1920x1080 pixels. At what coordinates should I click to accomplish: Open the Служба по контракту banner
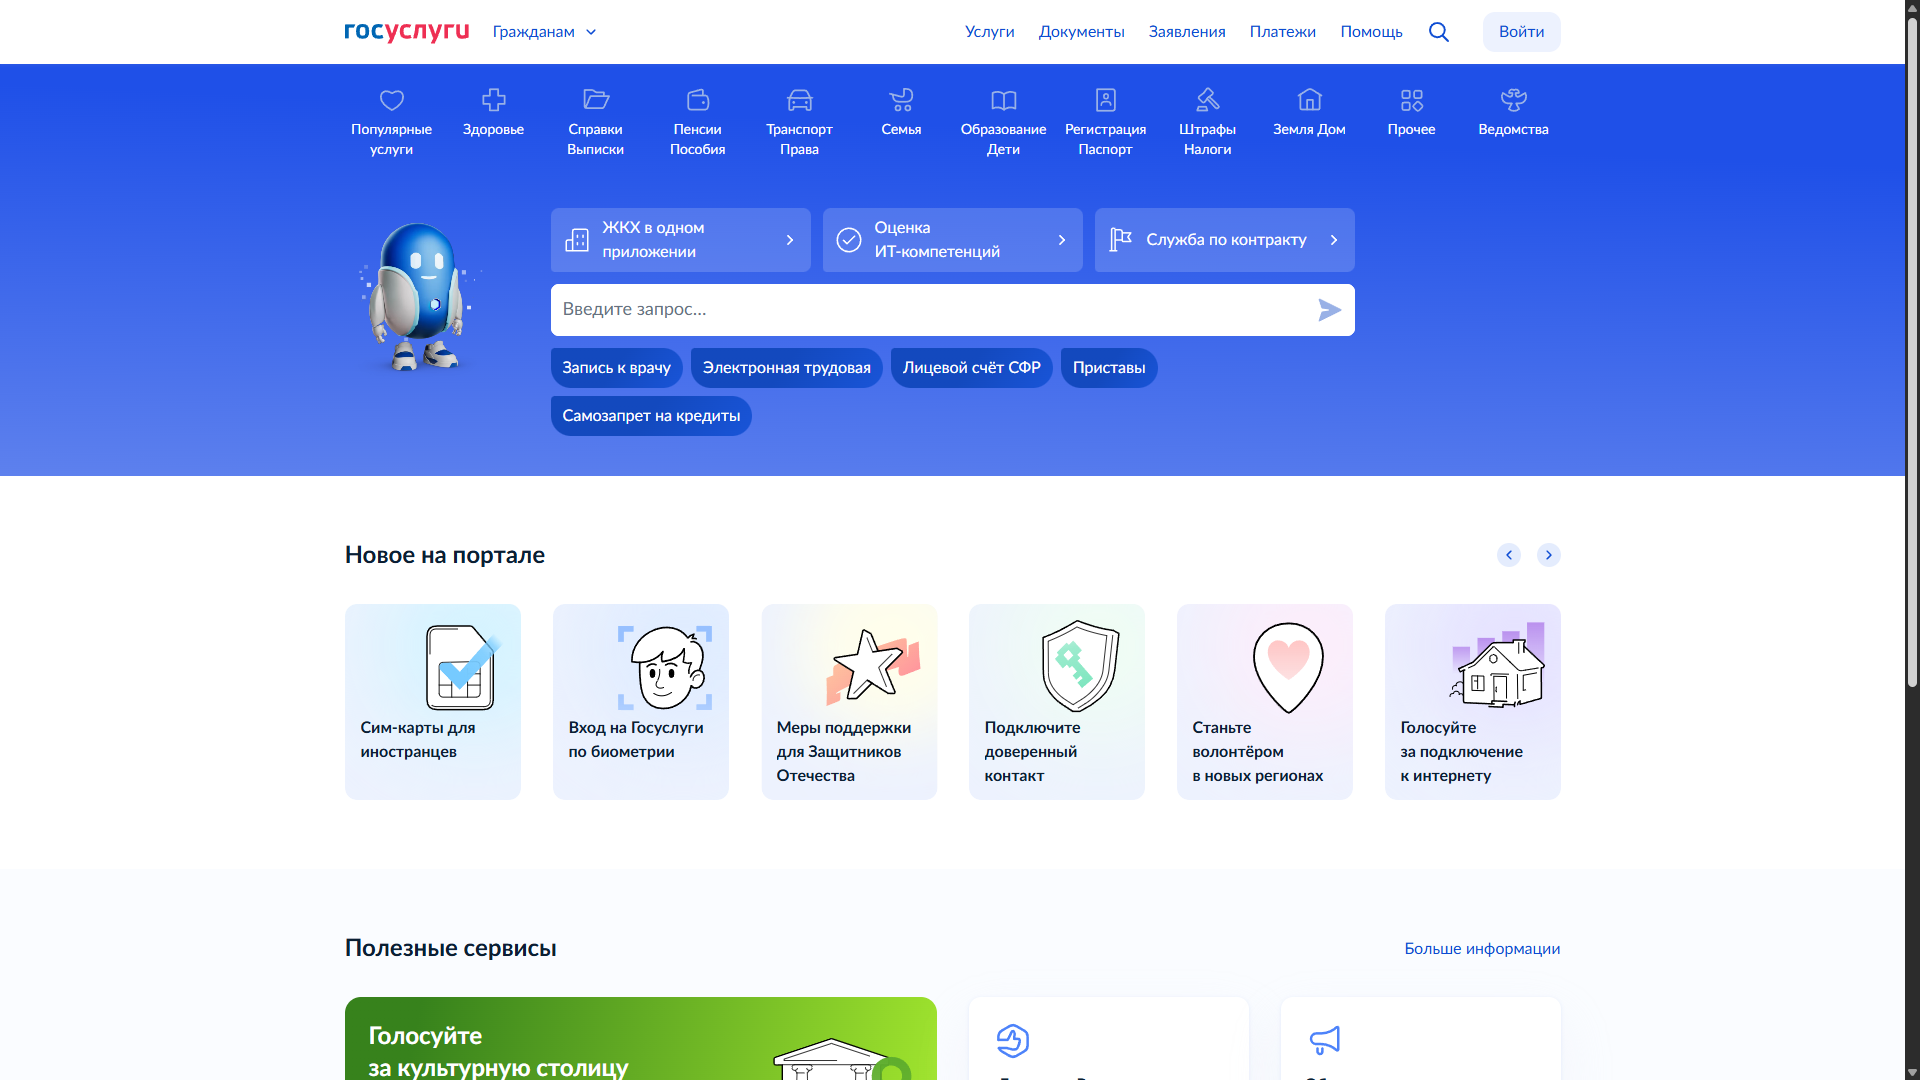(1224, 240)
